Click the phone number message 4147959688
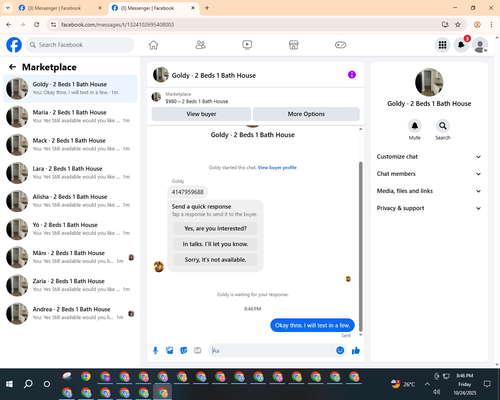The width and height of the screenshot is (500, 400). pyautogui.click(x=187, y=192)
